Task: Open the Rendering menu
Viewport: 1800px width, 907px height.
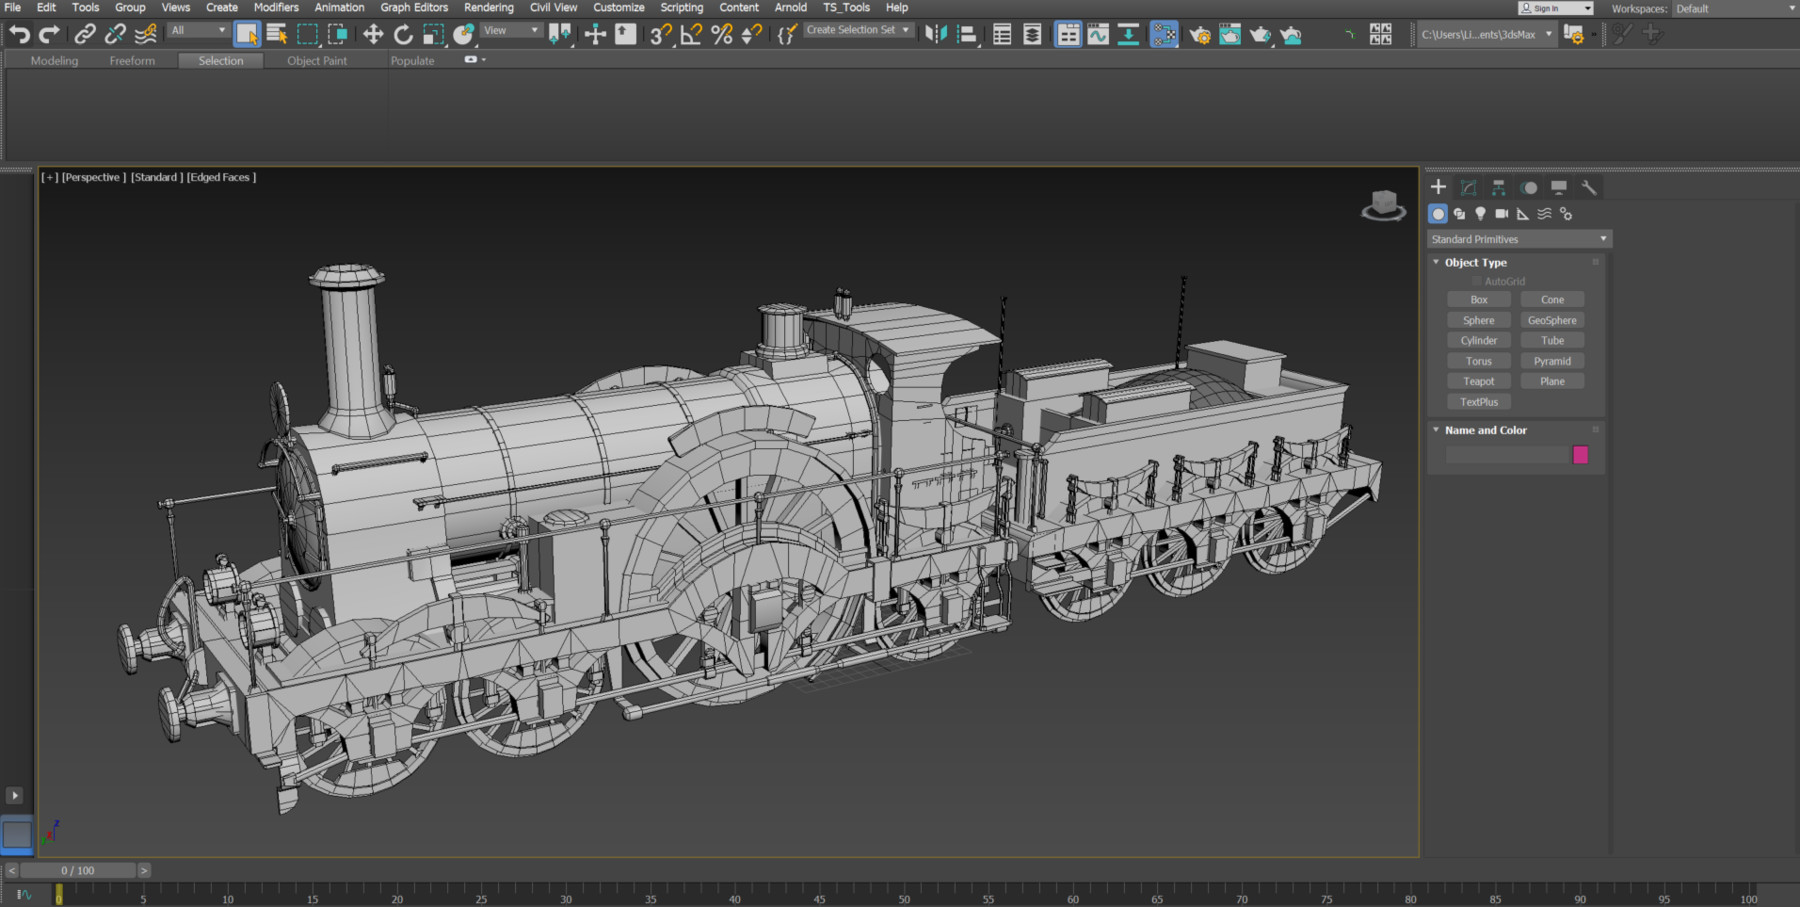Action: [489, 7]
